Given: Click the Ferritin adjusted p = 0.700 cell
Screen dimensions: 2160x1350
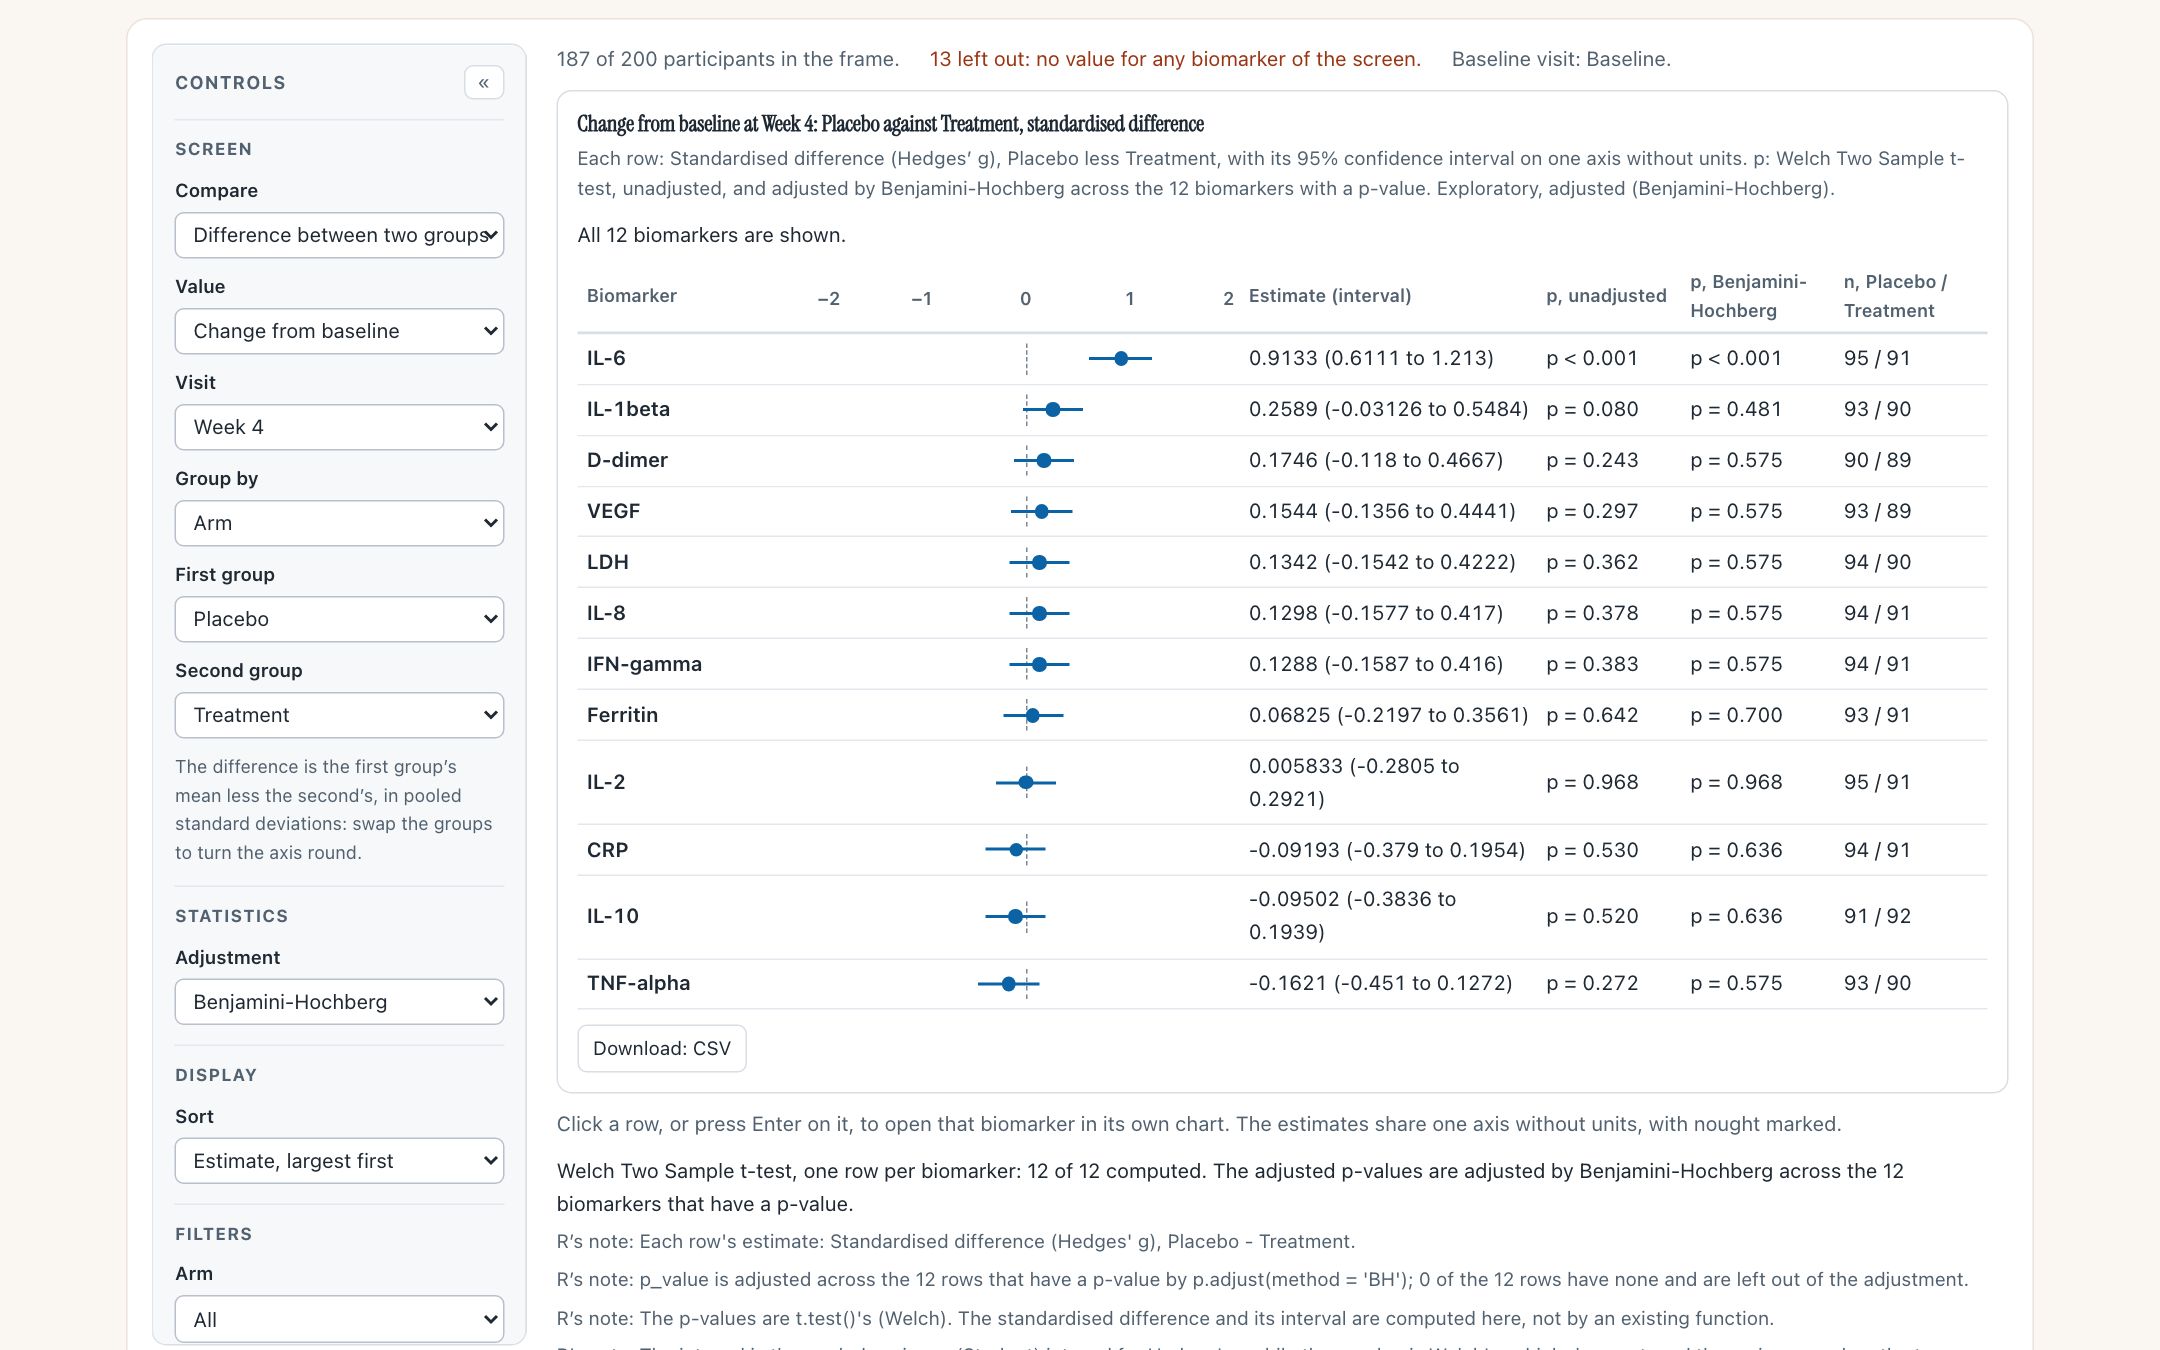Looking at the screenshot, I should pyautogui.click(x=1736, y=715).
